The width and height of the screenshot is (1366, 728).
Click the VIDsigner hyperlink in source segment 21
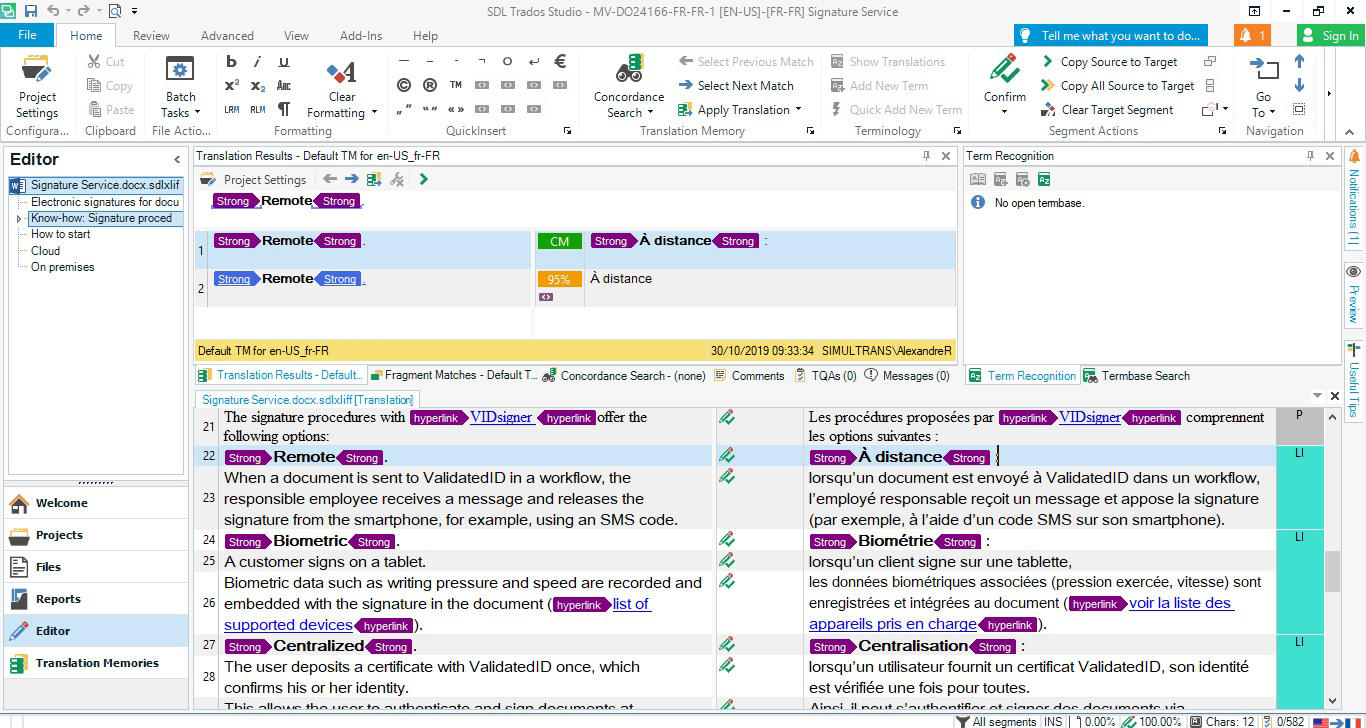pyautogui.click(x=501, y=417)
